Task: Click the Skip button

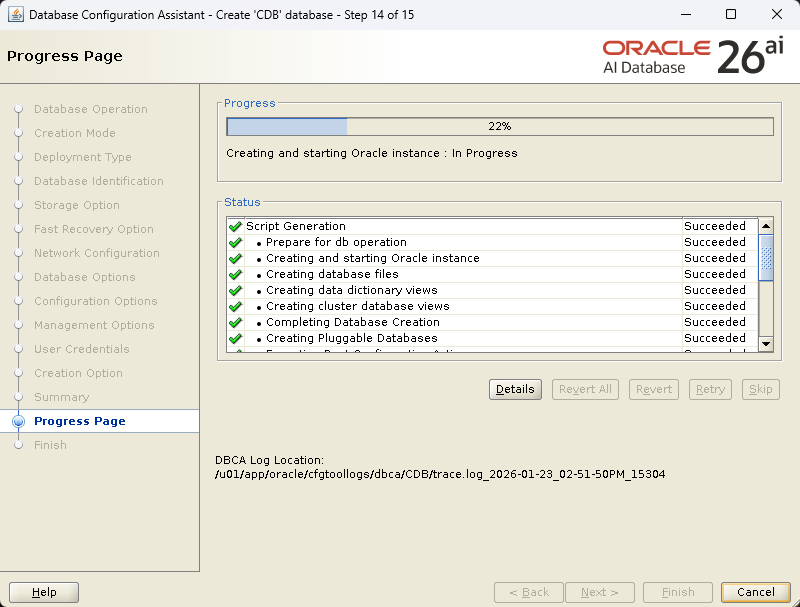Action: (x=761, y=389)
